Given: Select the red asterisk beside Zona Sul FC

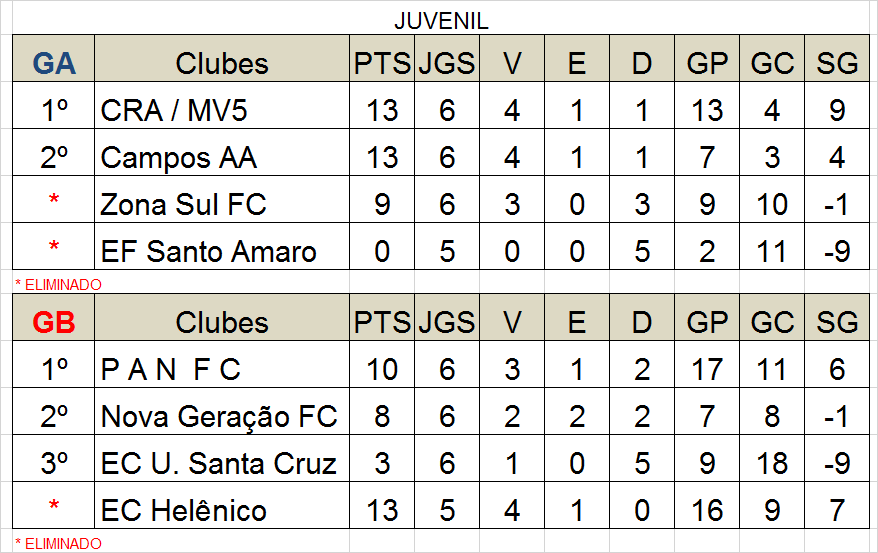Looking at the screenshot, I should click(54, 200).
